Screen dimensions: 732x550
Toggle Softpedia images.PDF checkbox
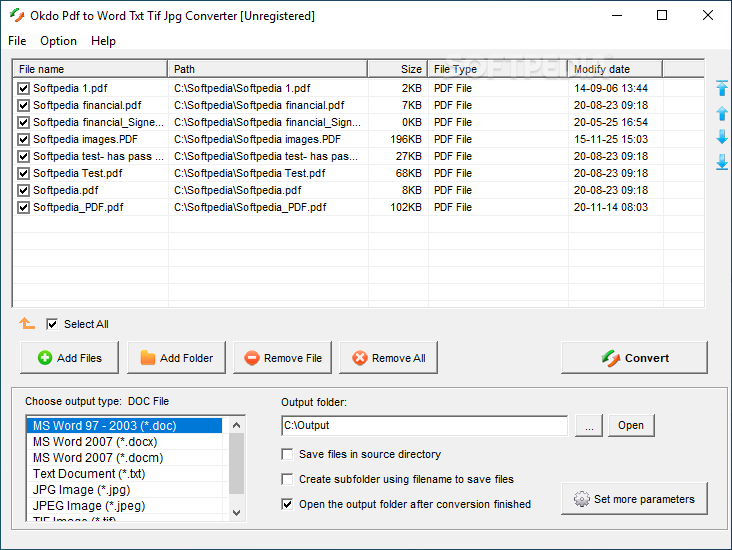click(x=23, y=139)
